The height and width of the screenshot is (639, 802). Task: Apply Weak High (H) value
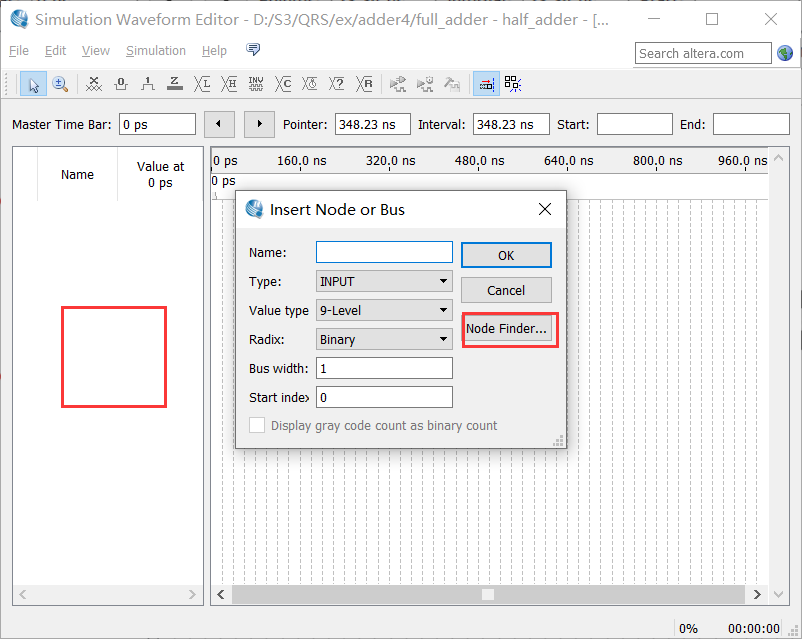[229, 84]
